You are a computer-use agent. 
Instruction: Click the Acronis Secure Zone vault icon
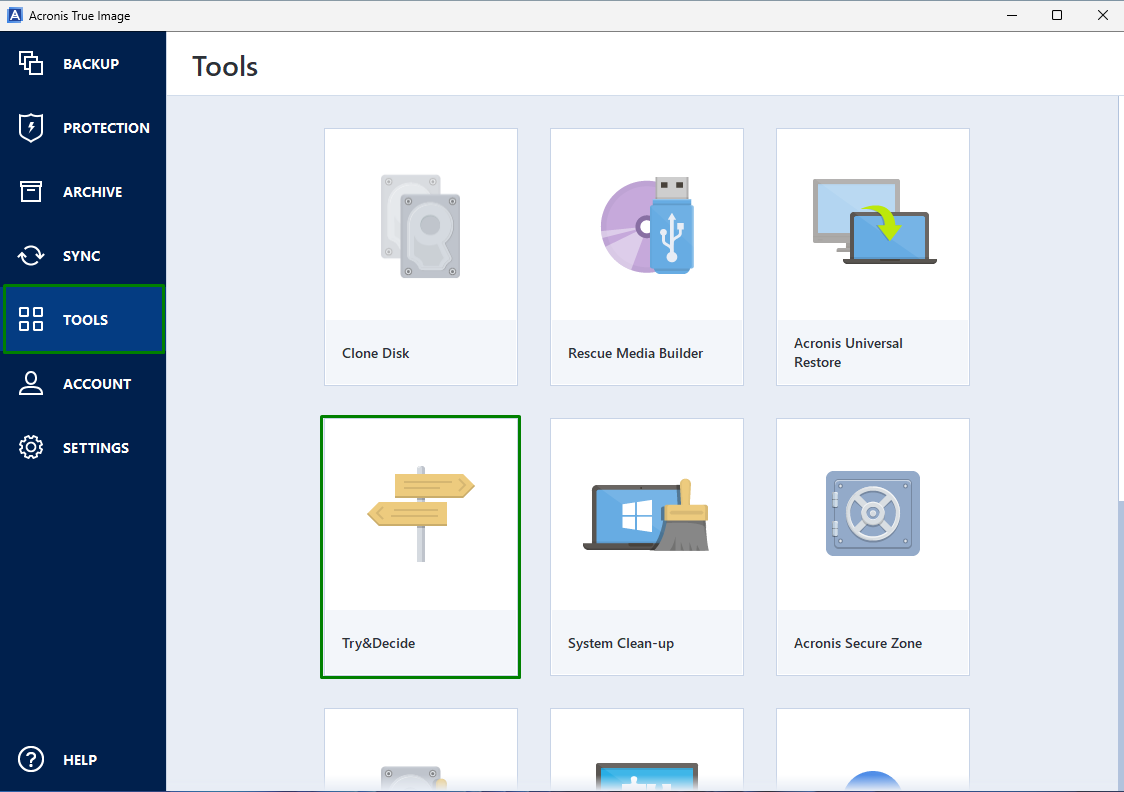tap(872, 514)
